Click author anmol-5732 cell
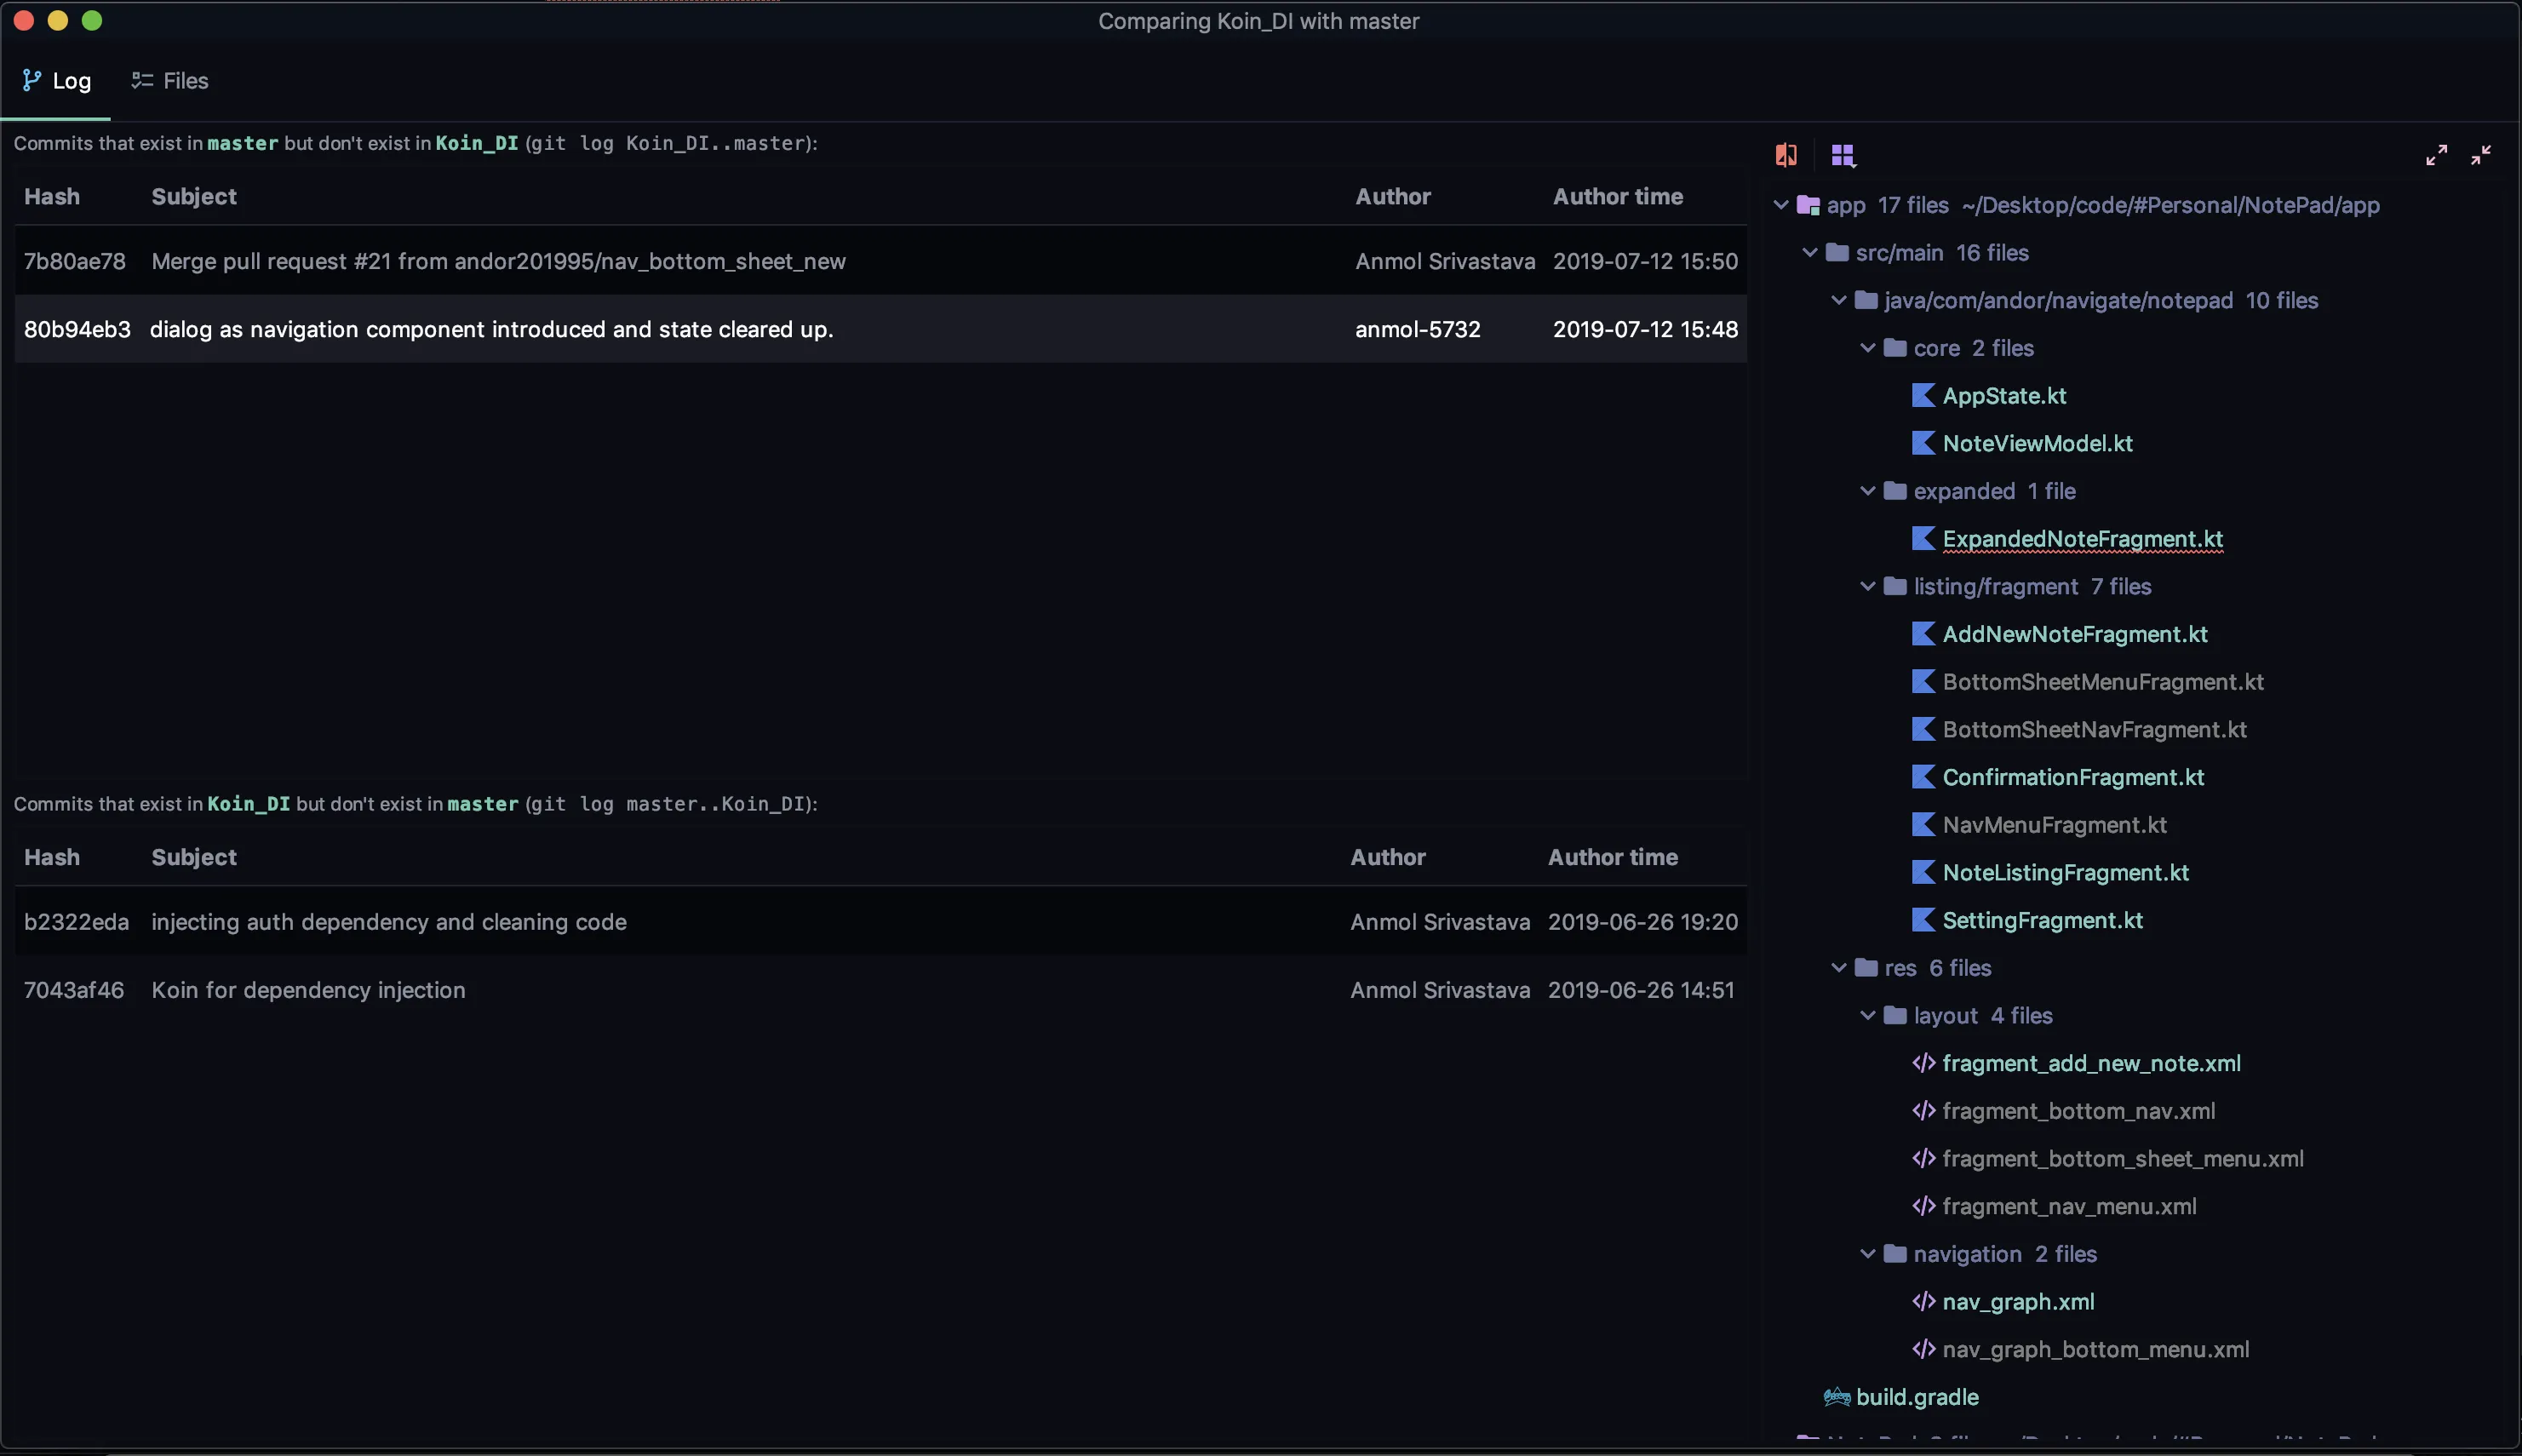This screenshot has width=2522, height=1456. pyautogui.click(x=1417, y=329)
